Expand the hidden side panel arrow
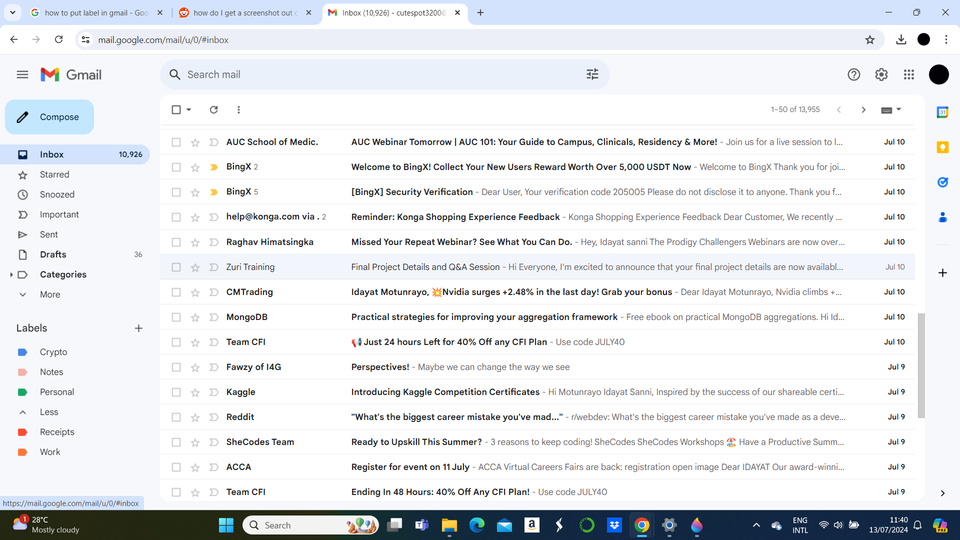The height and width of the screenshot is (540, 960). coord(943,493)
